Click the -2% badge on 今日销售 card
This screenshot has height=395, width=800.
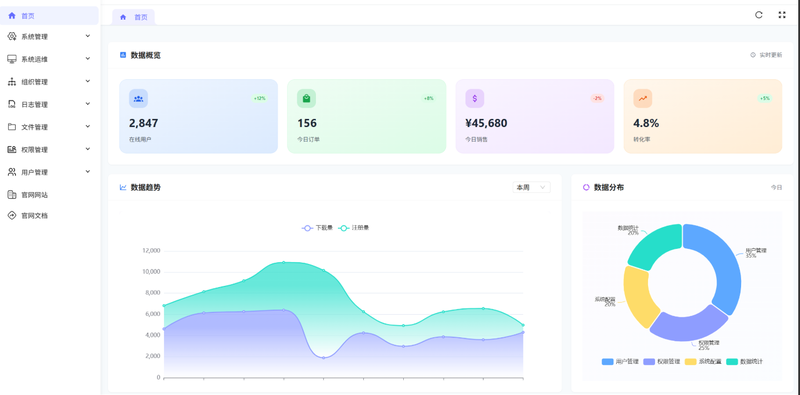[597, 98]
